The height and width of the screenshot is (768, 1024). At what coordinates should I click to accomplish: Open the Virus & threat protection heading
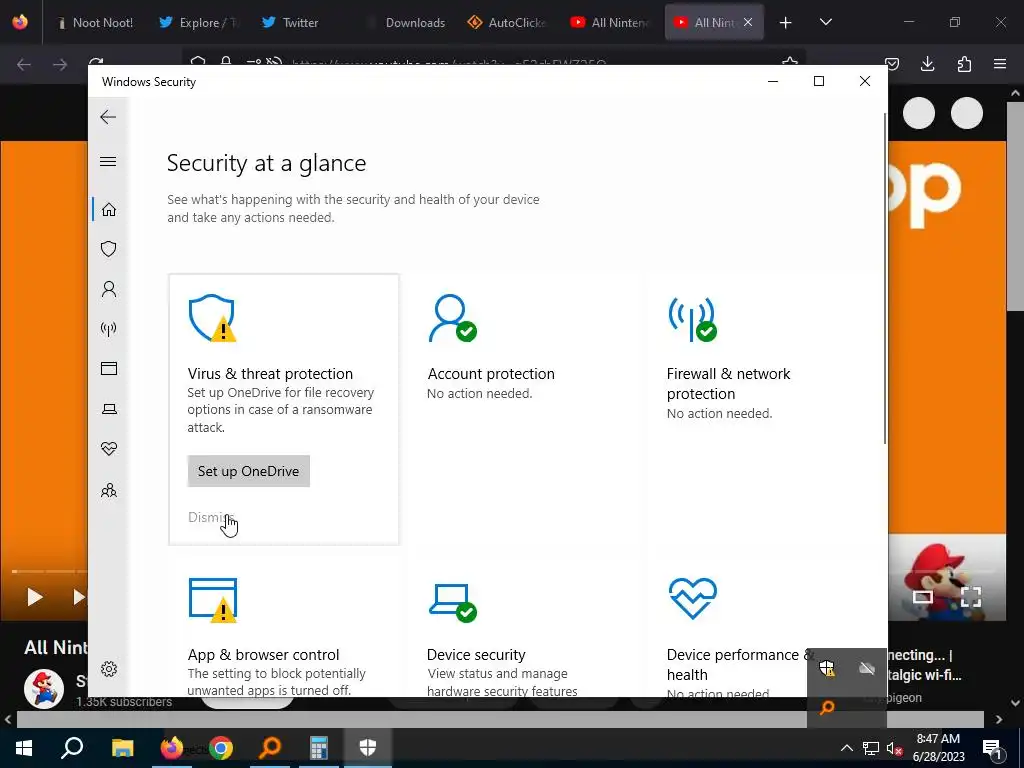point(270,374)
